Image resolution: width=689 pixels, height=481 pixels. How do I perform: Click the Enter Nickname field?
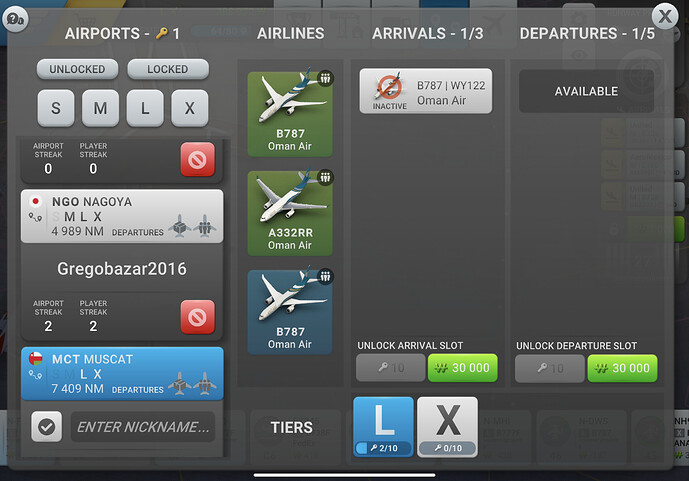click(143, 427)
